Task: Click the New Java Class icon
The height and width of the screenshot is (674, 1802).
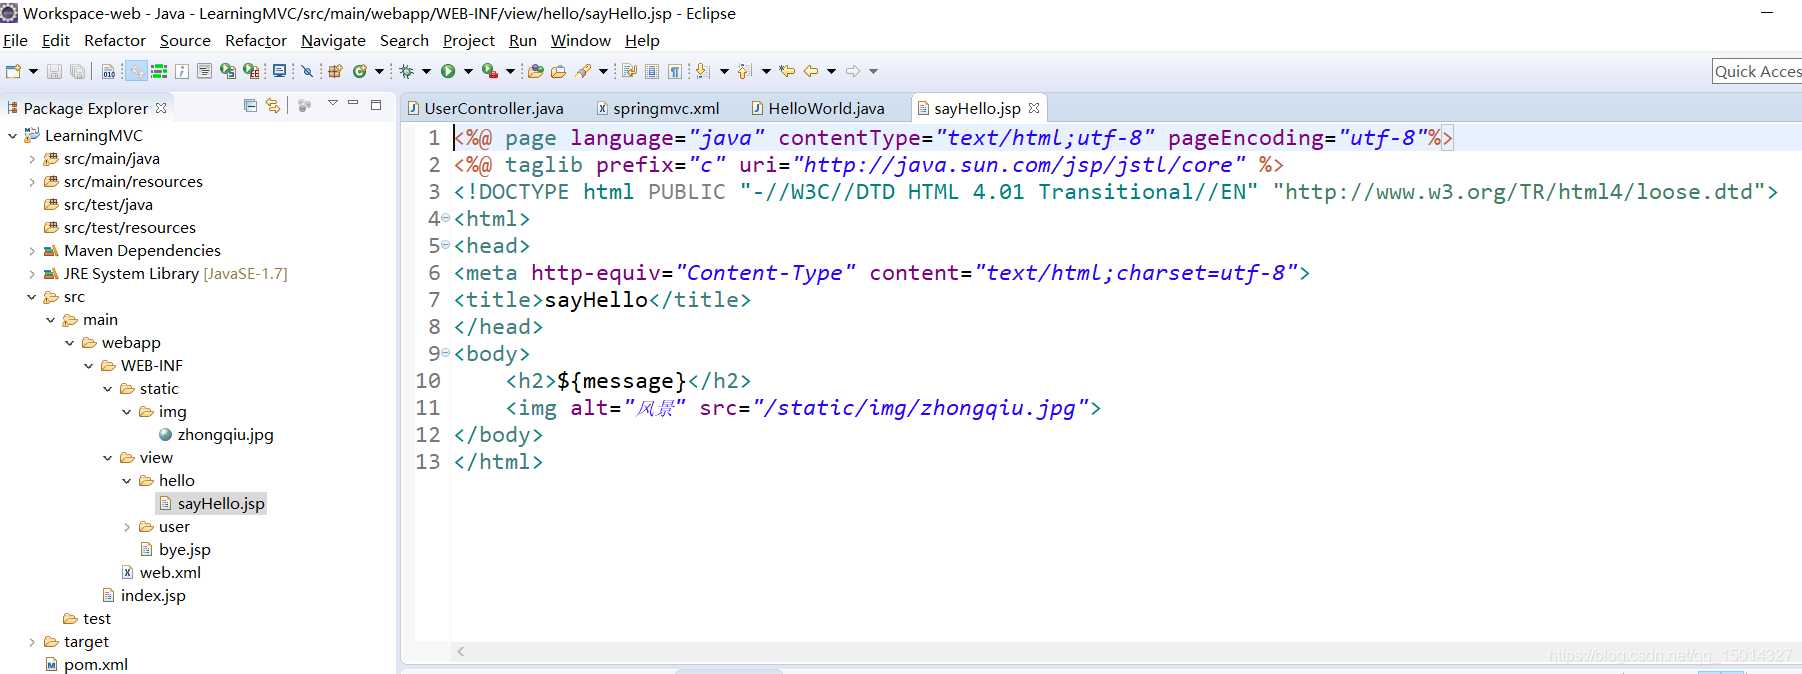Action: coord(360,71)
